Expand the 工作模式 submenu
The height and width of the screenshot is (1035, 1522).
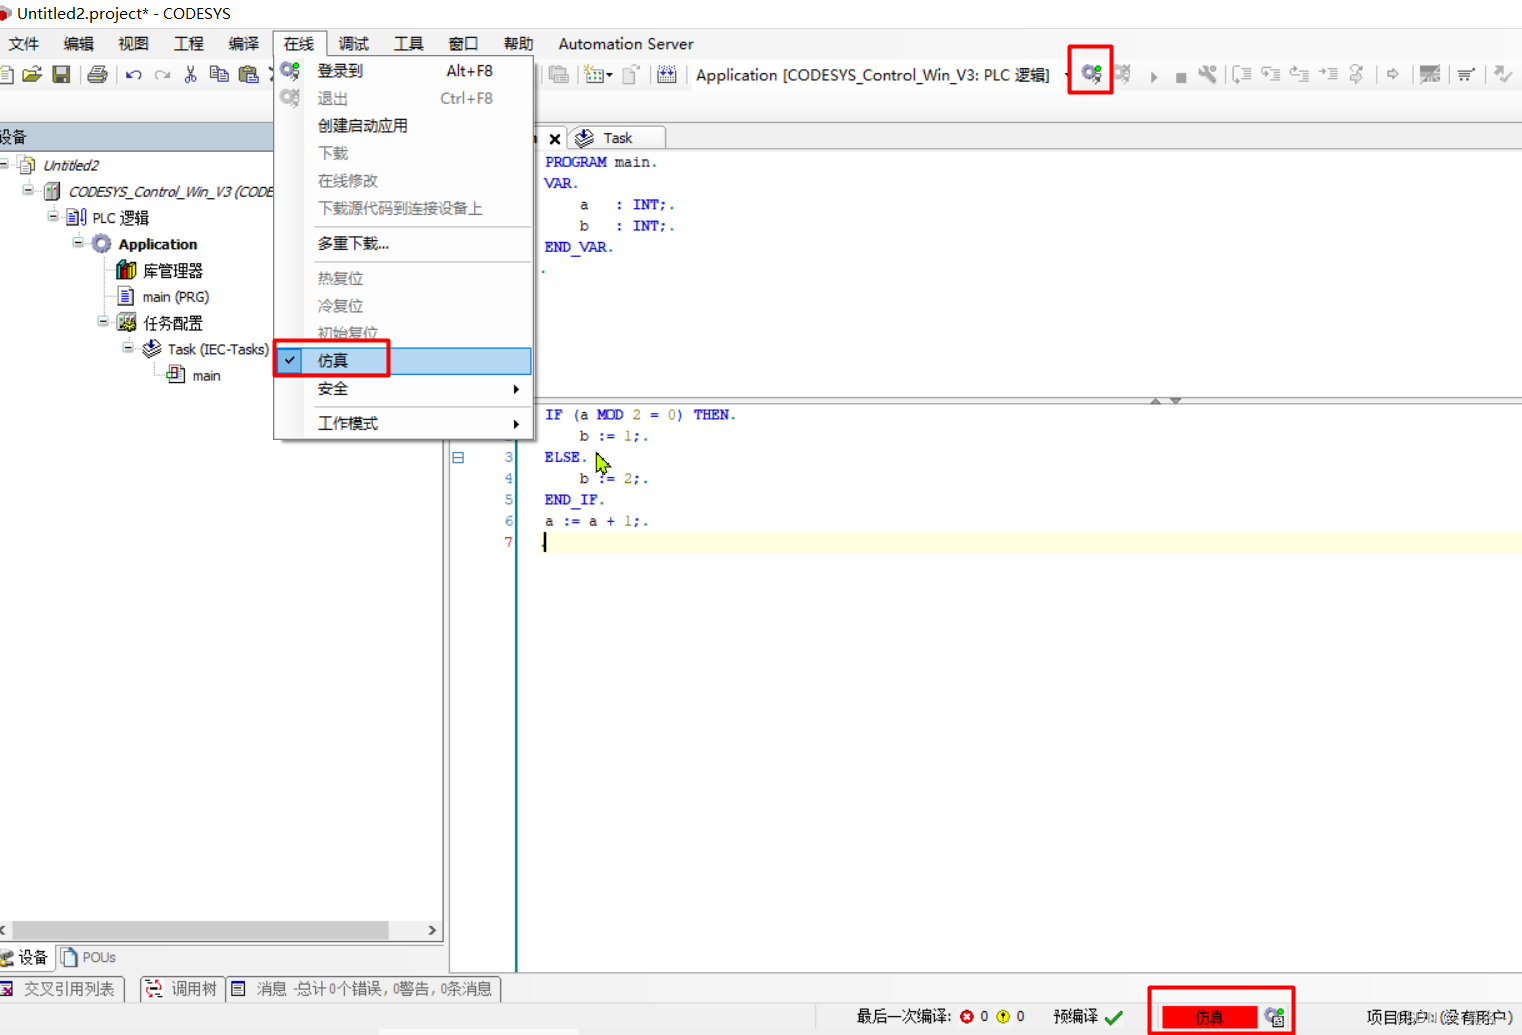(403, 424)
